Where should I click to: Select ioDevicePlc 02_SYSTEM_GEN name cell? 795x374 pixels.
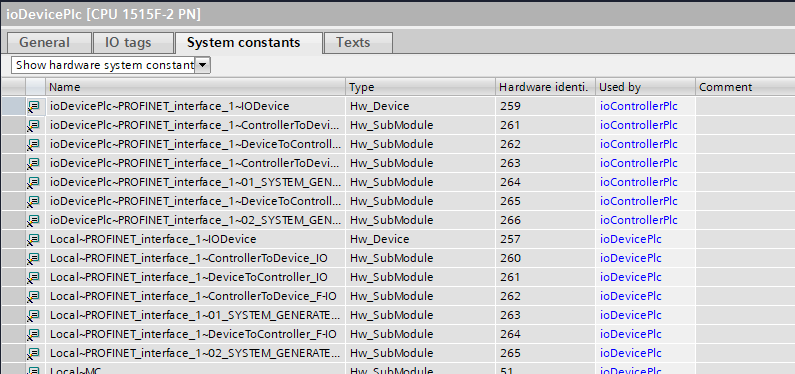[196, 220]
